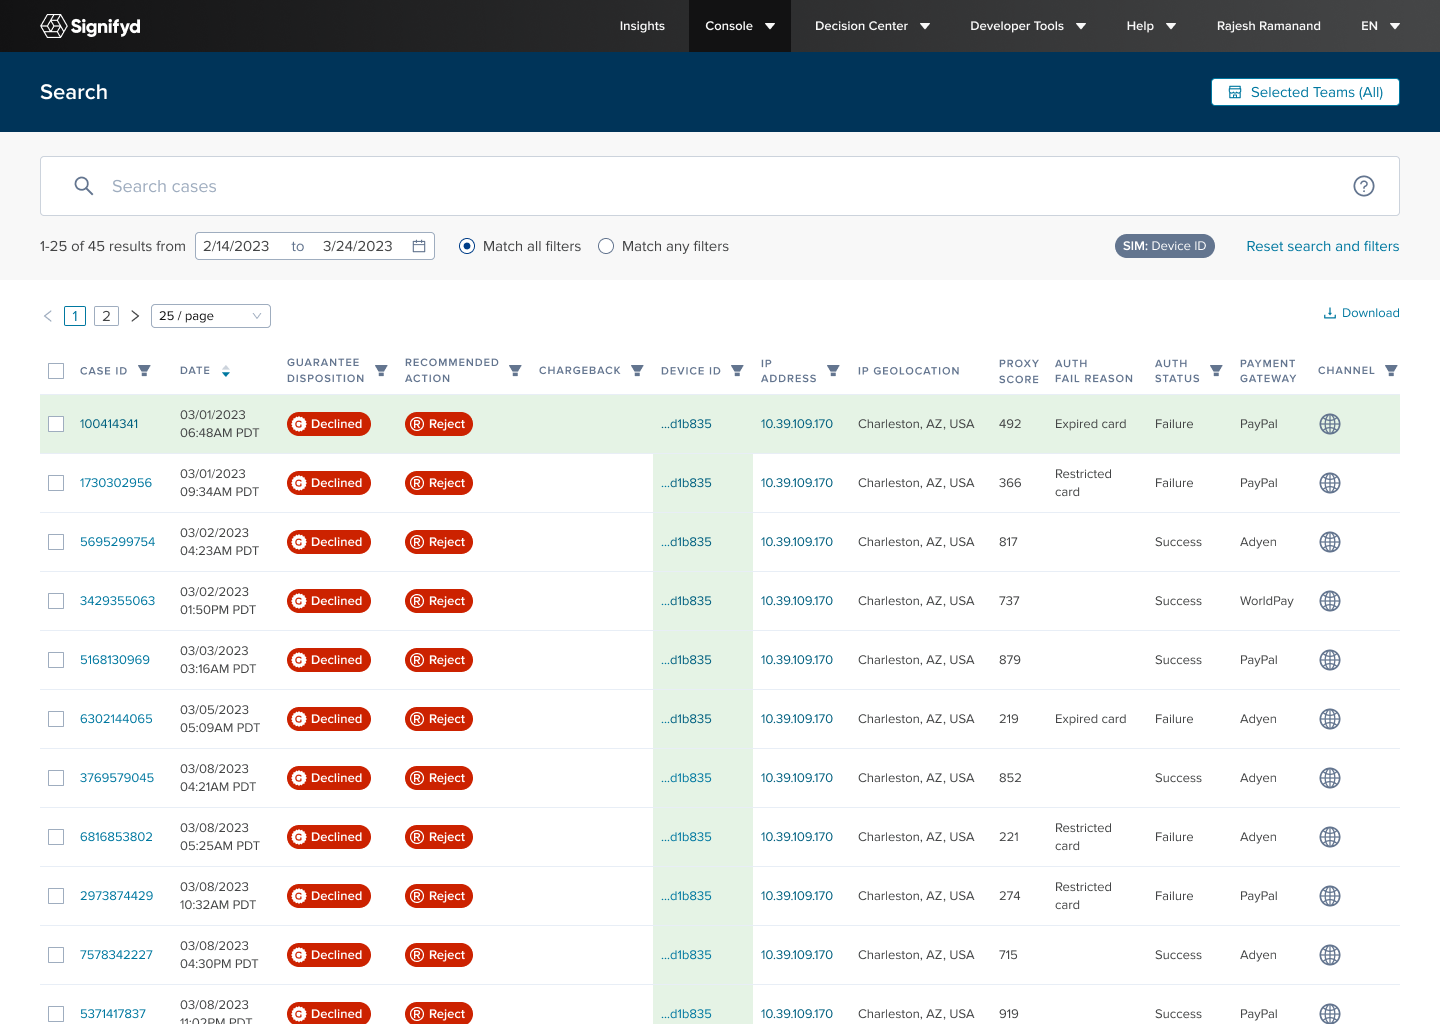Click the Channel column filter icon
The width and height of the screenshot is (1440, 1024).
coord(1390,371)
